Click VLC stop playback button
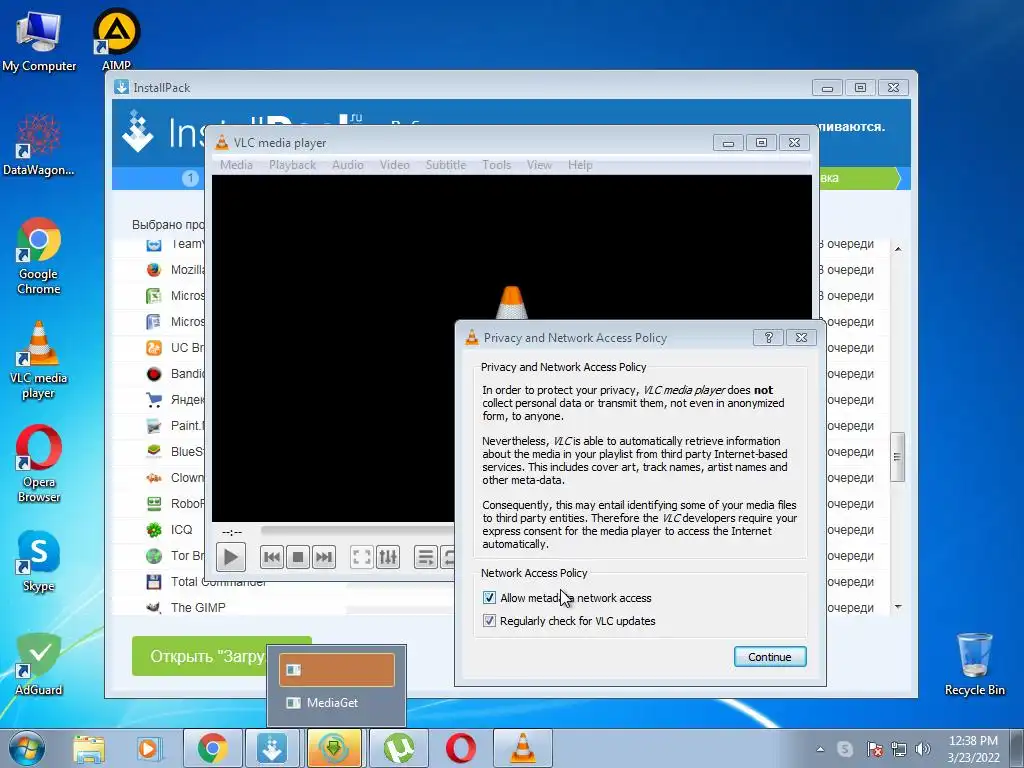 pyautogui.click(x=298, y=557)
